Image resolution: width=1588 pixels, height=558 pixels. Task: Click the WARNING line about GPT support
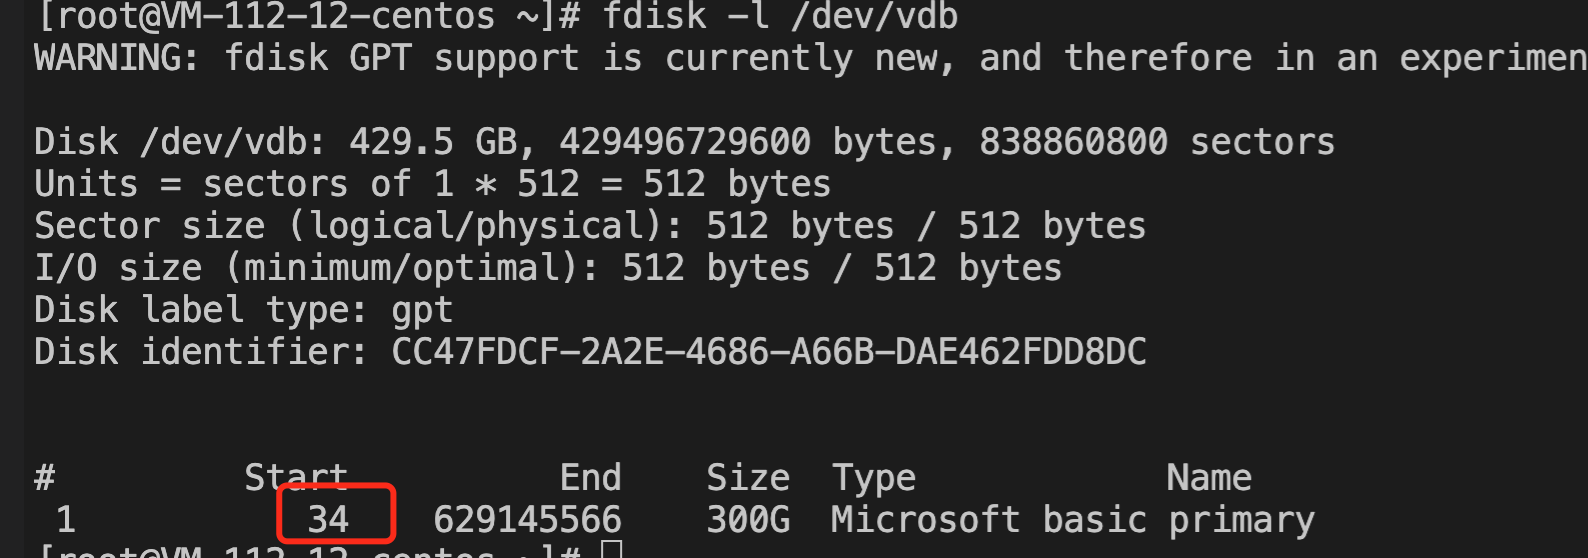(x=811, y=58)
